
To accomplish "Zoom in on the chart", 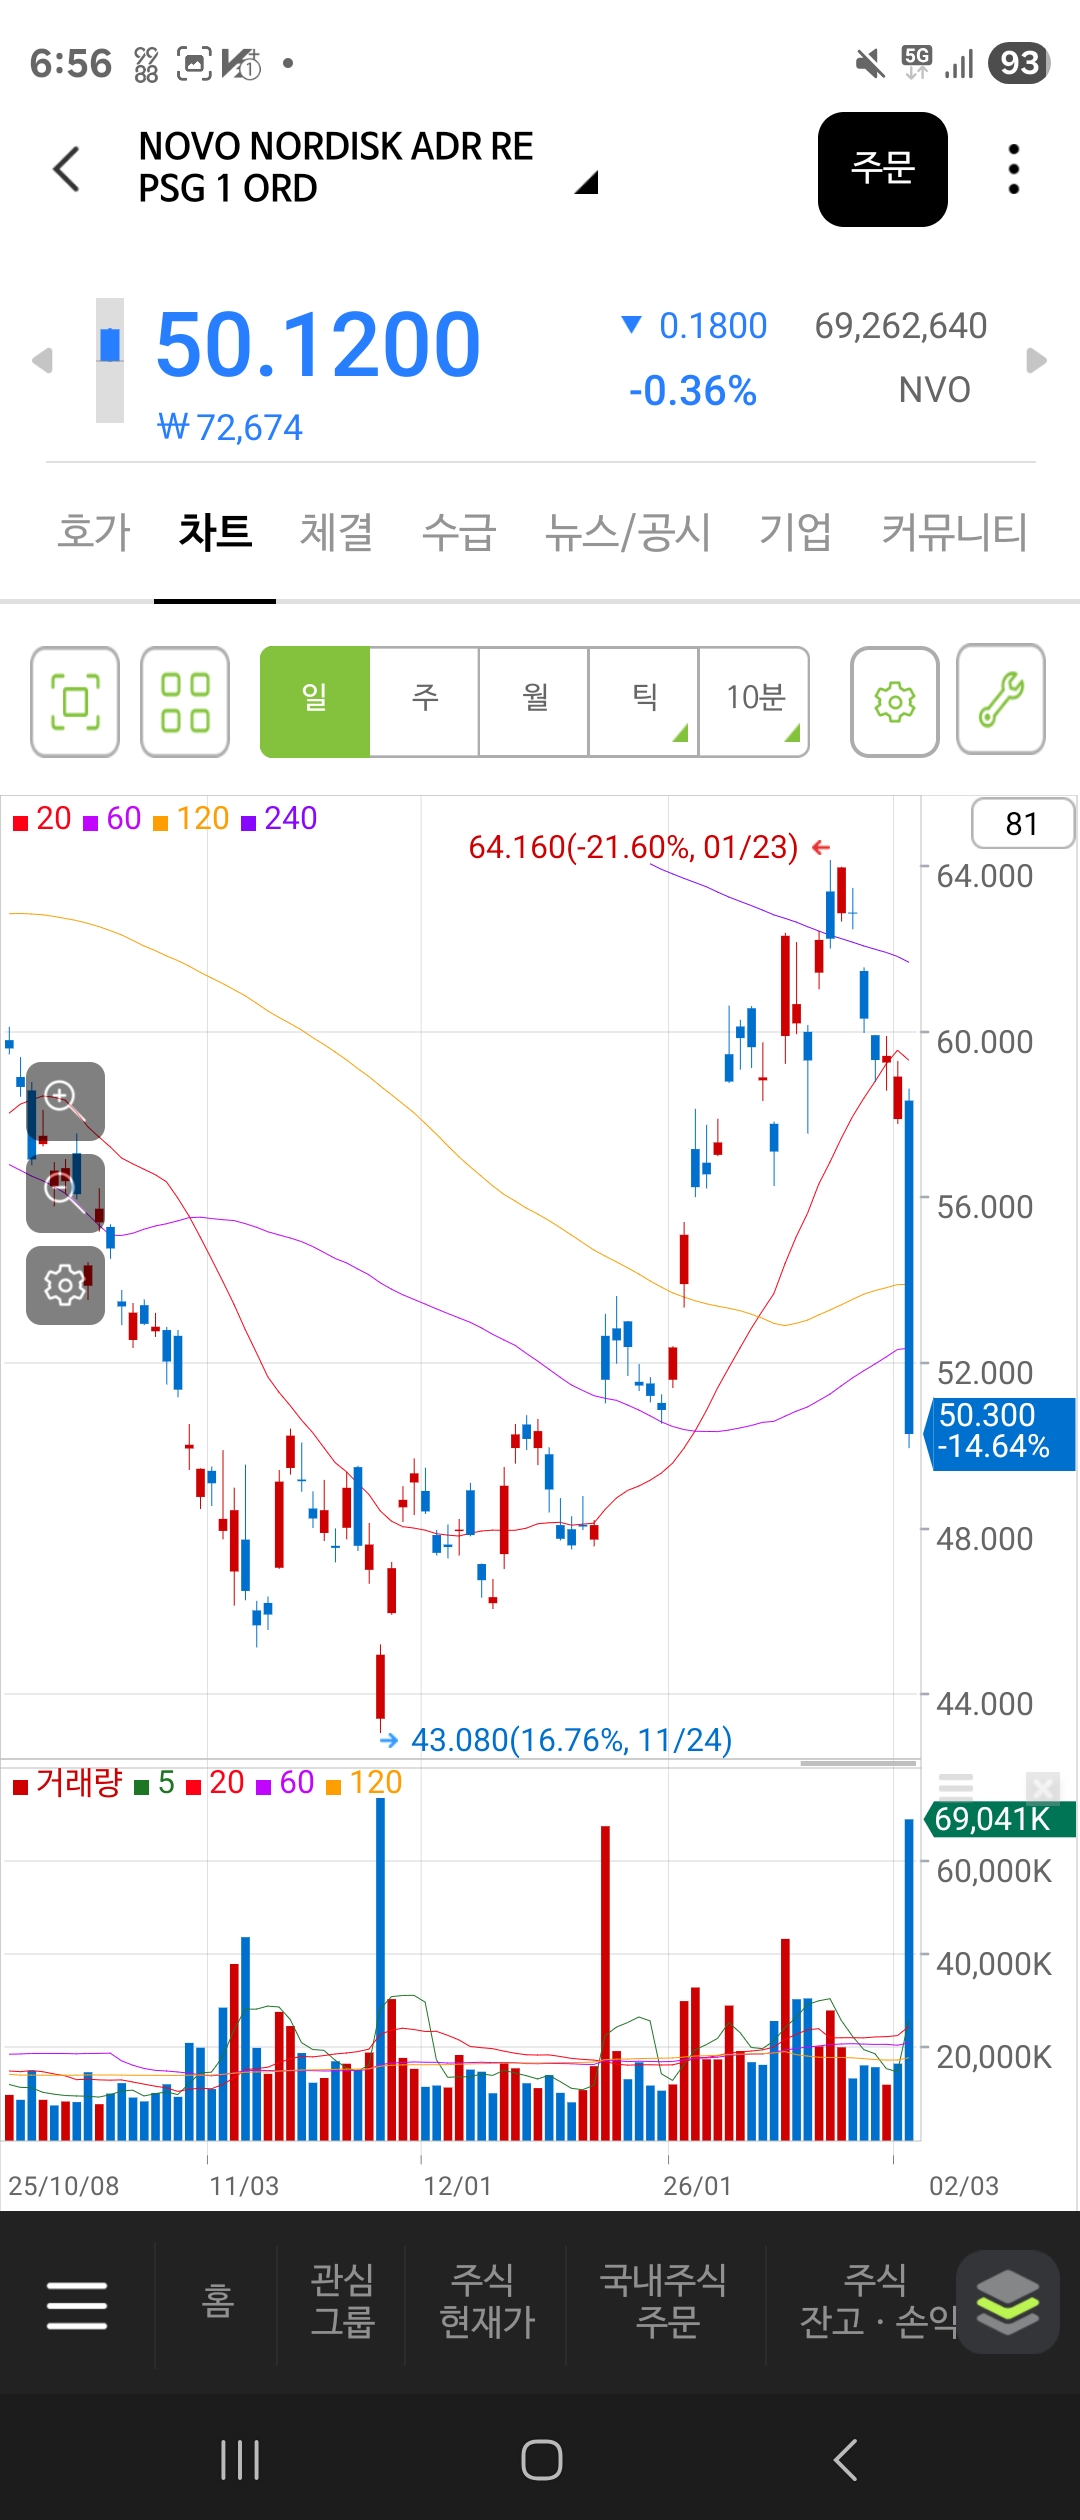I will coord(65,1101).
